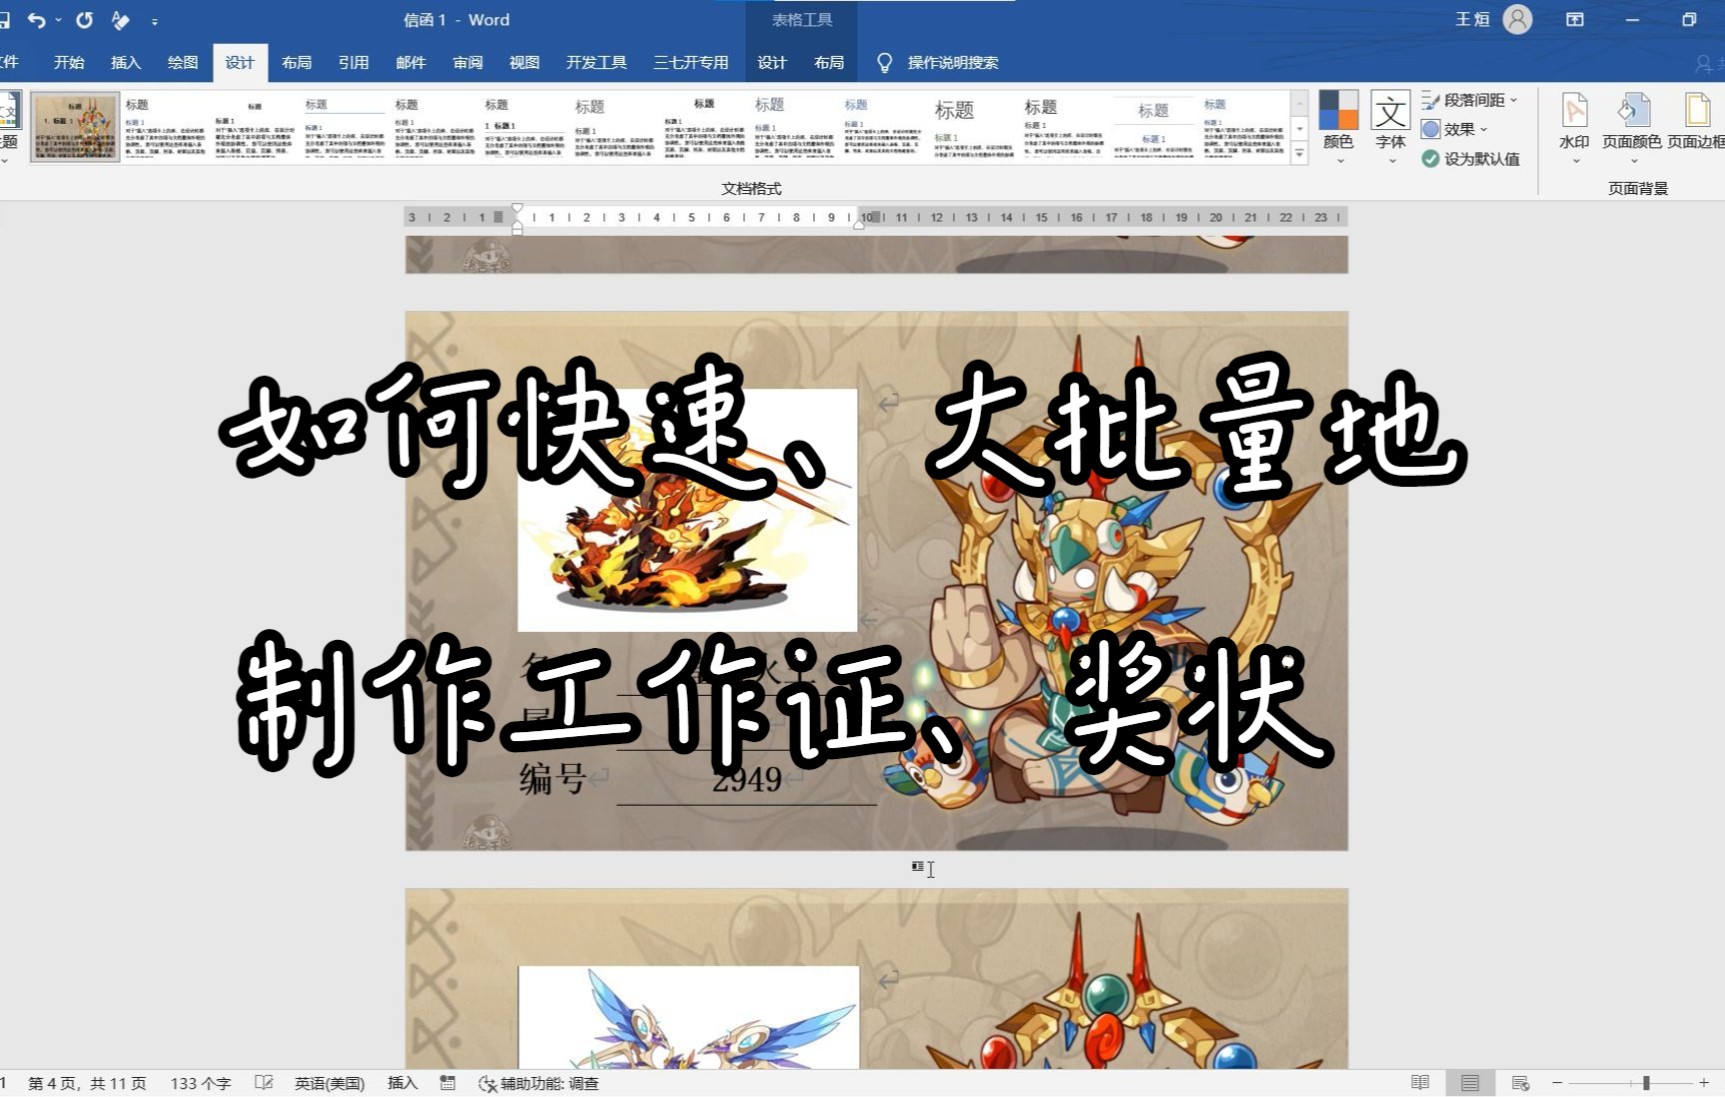
Task: Choose the large 标题 style set near gallery end
Action: 974,127
